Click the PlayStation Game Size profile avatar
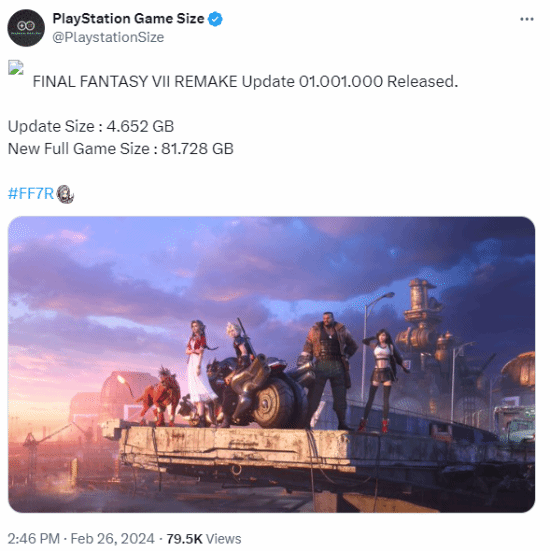Image resolution: width=550 pixels, height=551 pixels. pos(26,28)
